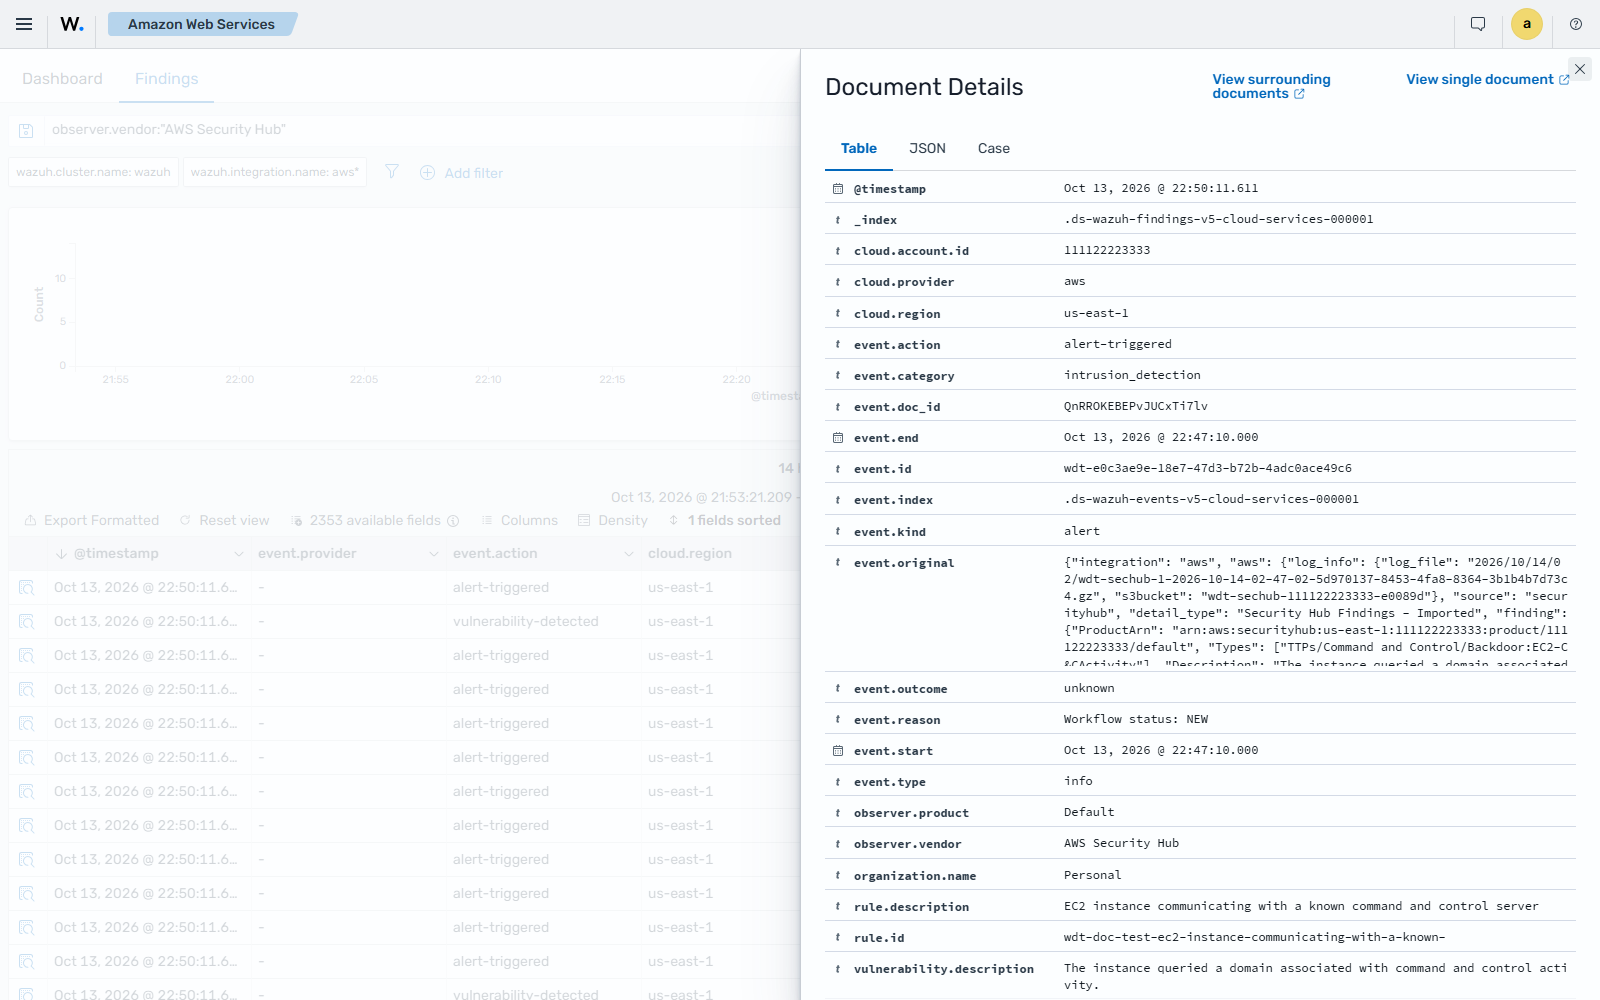Click Reset view button
The width and height of the screenshot is (1600, 1000).
[x=224, y=520]
